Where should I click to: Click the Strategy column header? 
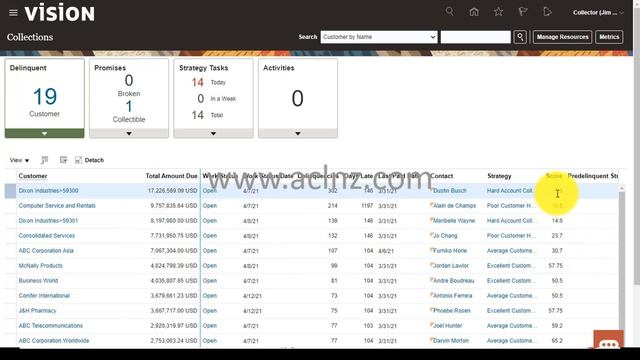tap(499, 176)
